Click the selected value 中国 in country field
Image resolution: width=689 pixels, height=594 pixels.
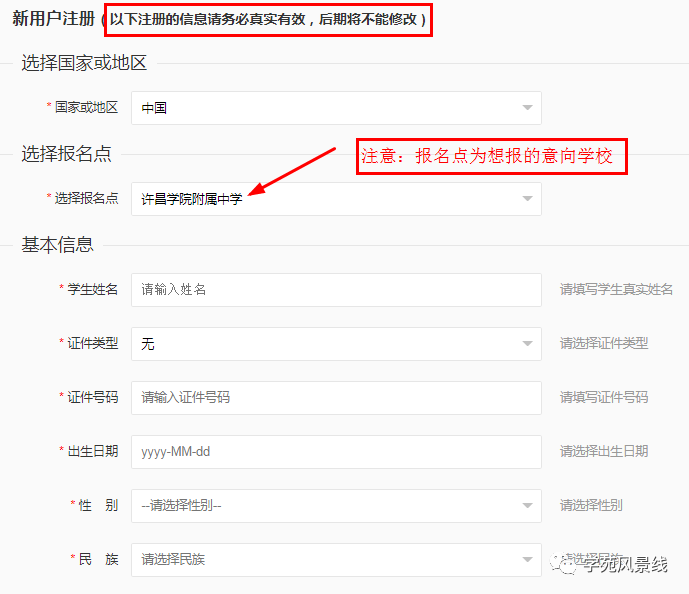[154, 108]
